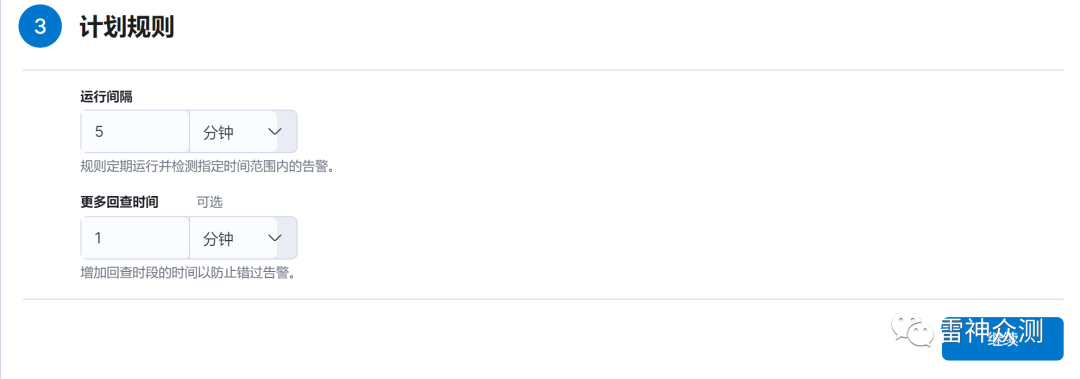Click the 更多回查时间 field label
1080x379 pixels.
click(x=119, y=202)
